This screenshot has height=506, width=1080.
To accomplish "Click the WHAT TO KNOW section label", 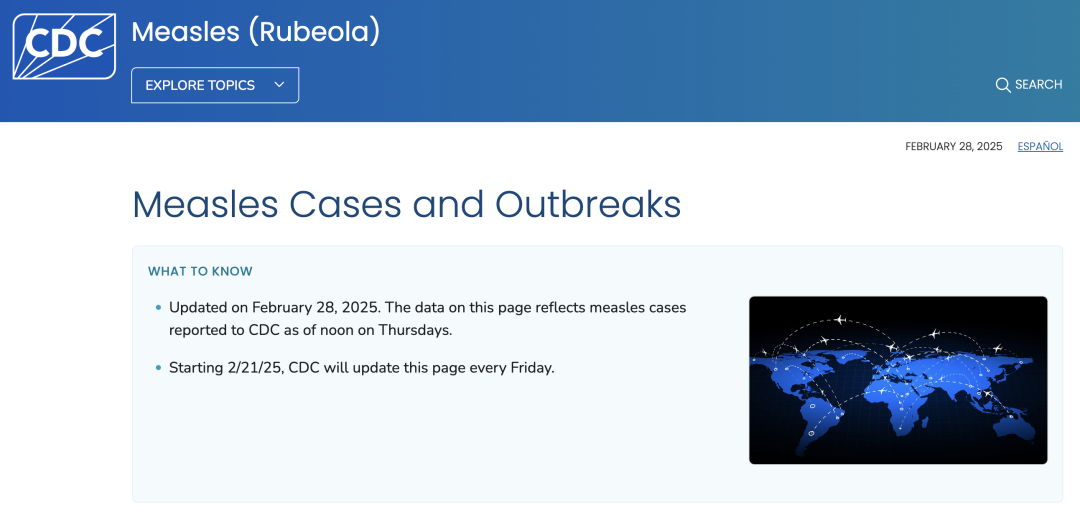I will coord(200,271).
